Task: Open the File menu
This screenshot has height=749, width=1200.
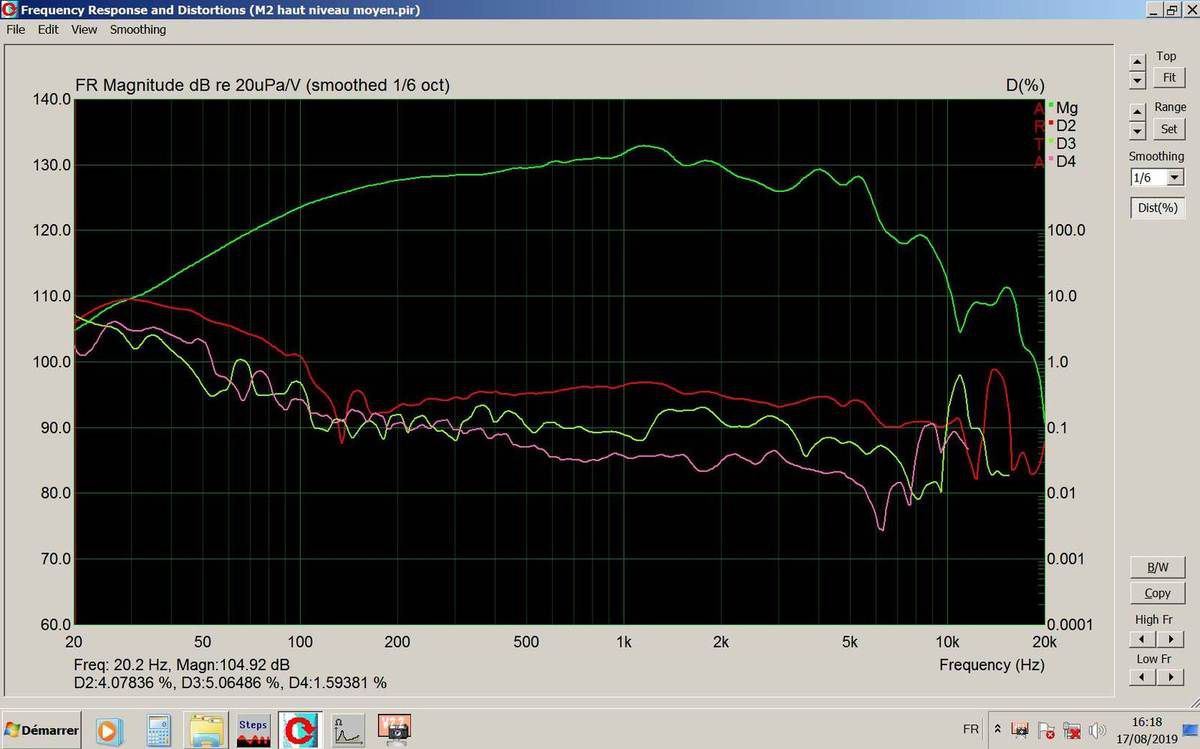Action: pyautogui.click(x=16, y=30)
